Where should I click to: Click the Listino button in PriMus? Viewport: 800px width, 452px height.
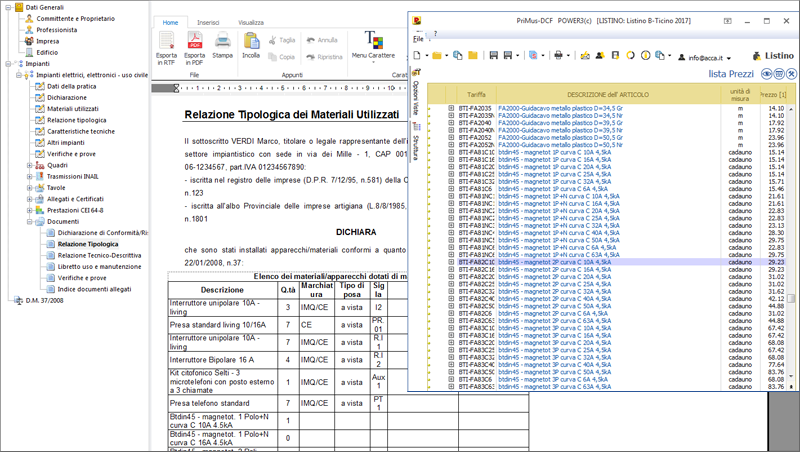[x=773, y=56]
